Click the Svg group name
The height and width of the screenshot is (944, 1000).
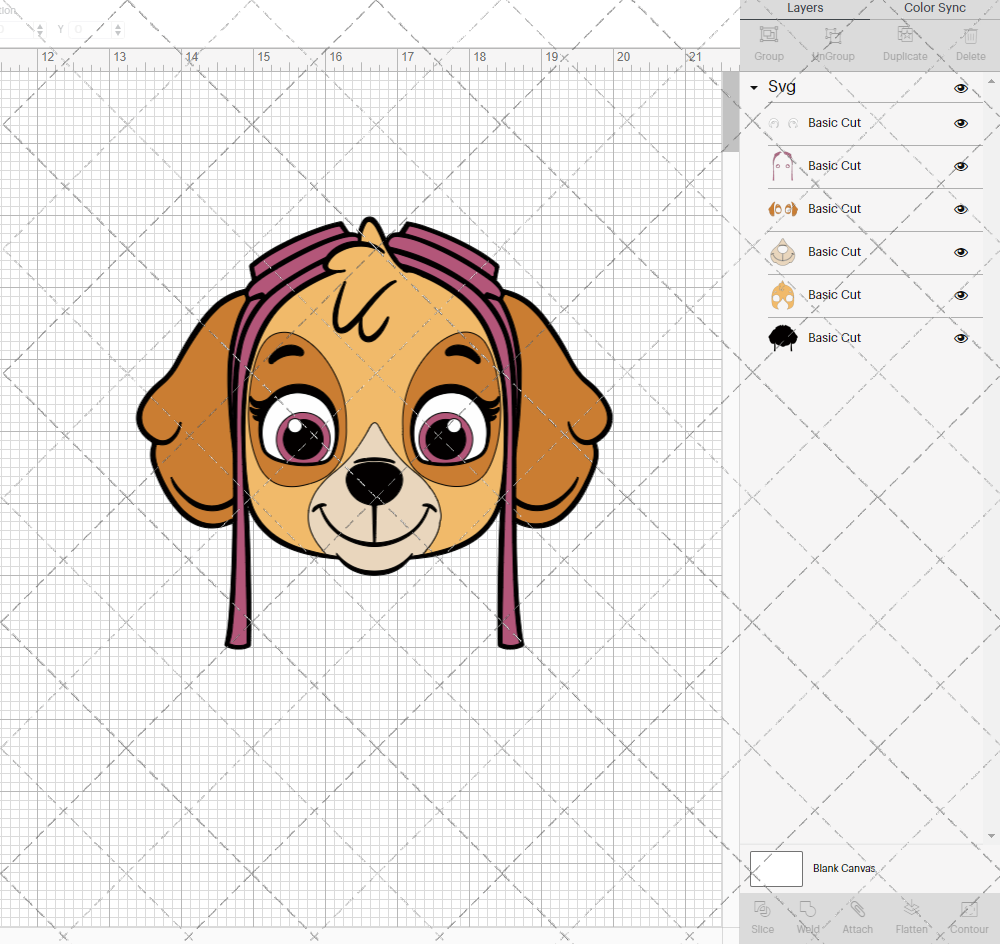(781, 87)
